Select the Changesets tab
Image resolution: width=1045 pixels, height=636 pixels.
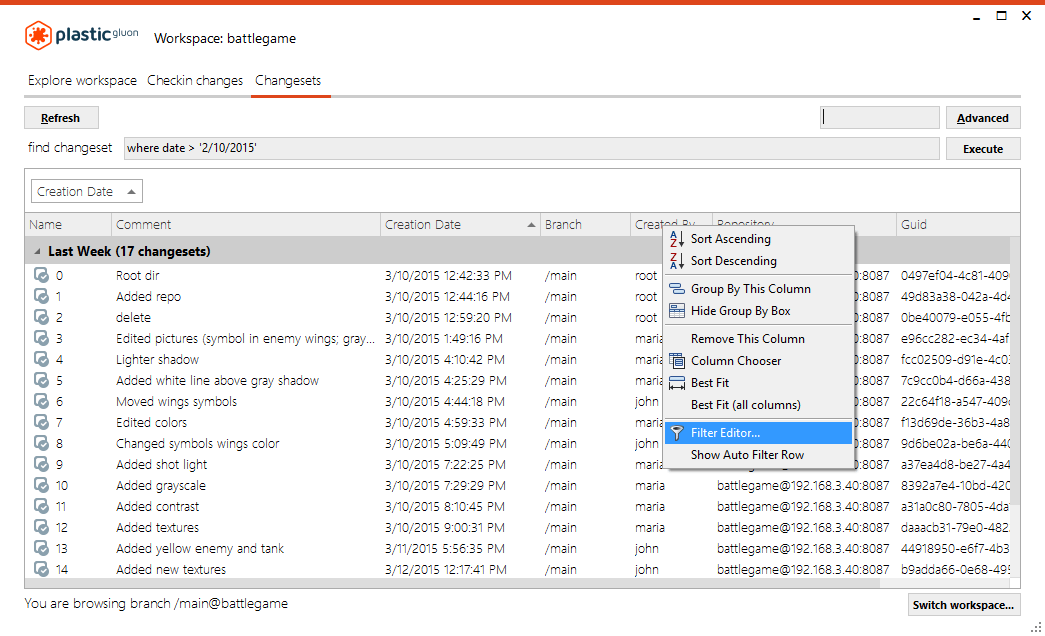coord(288,81)
